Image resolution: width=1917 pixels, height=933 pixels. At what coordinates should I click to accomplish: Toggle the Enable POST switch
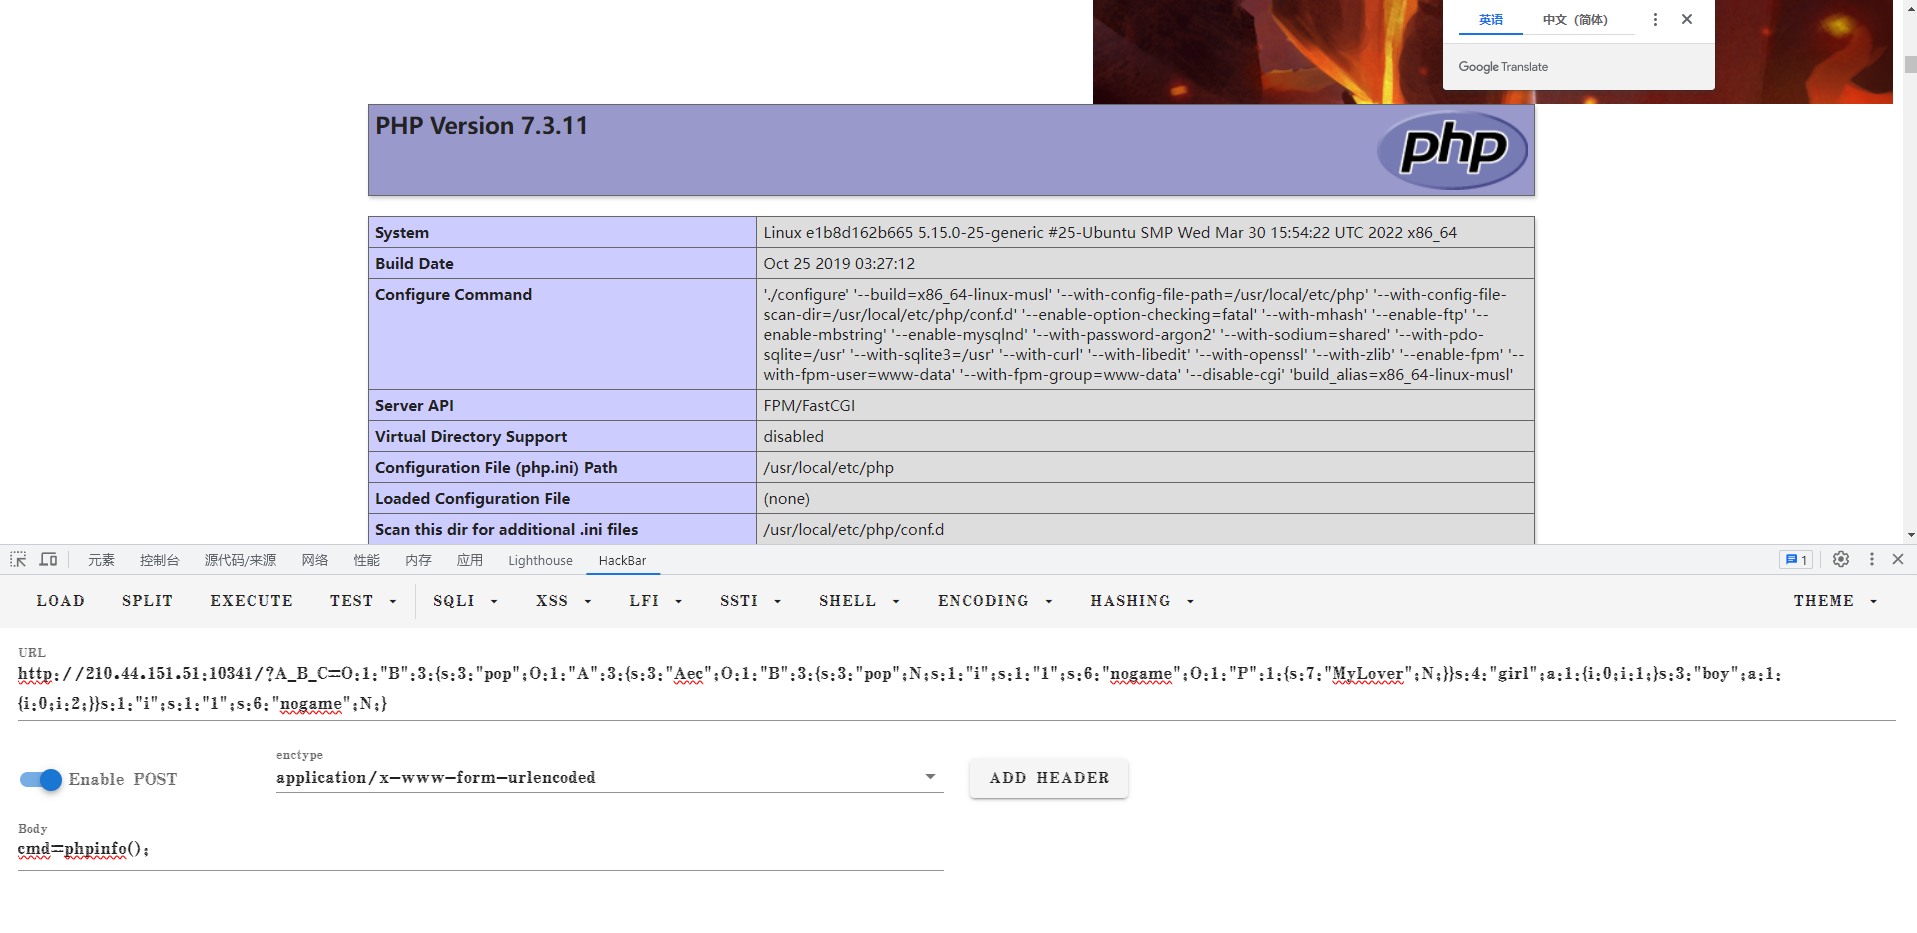click(41, 780)
